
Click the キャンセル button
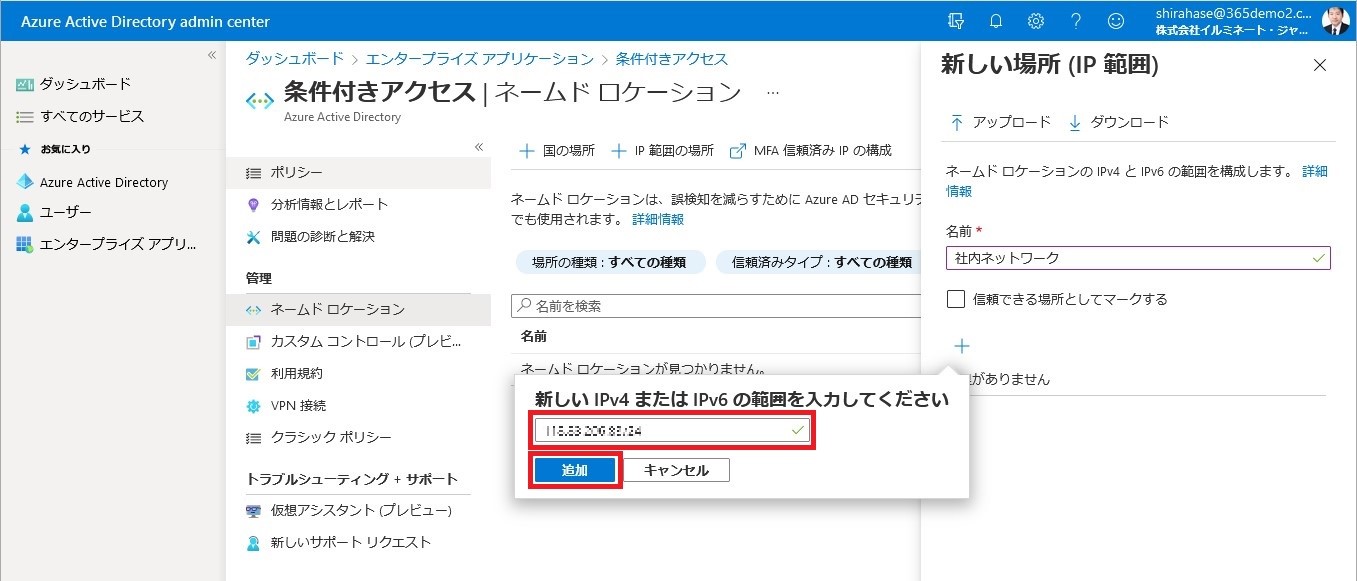click(676, 470)
